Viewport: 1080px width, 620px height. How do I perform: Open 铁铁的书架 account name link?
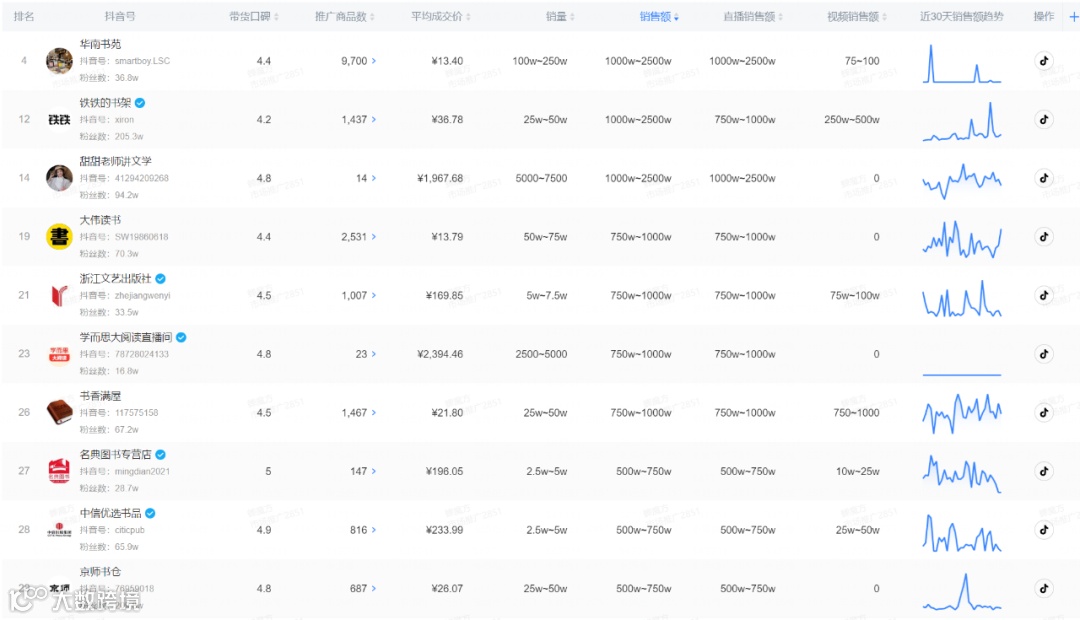(105, 103)
